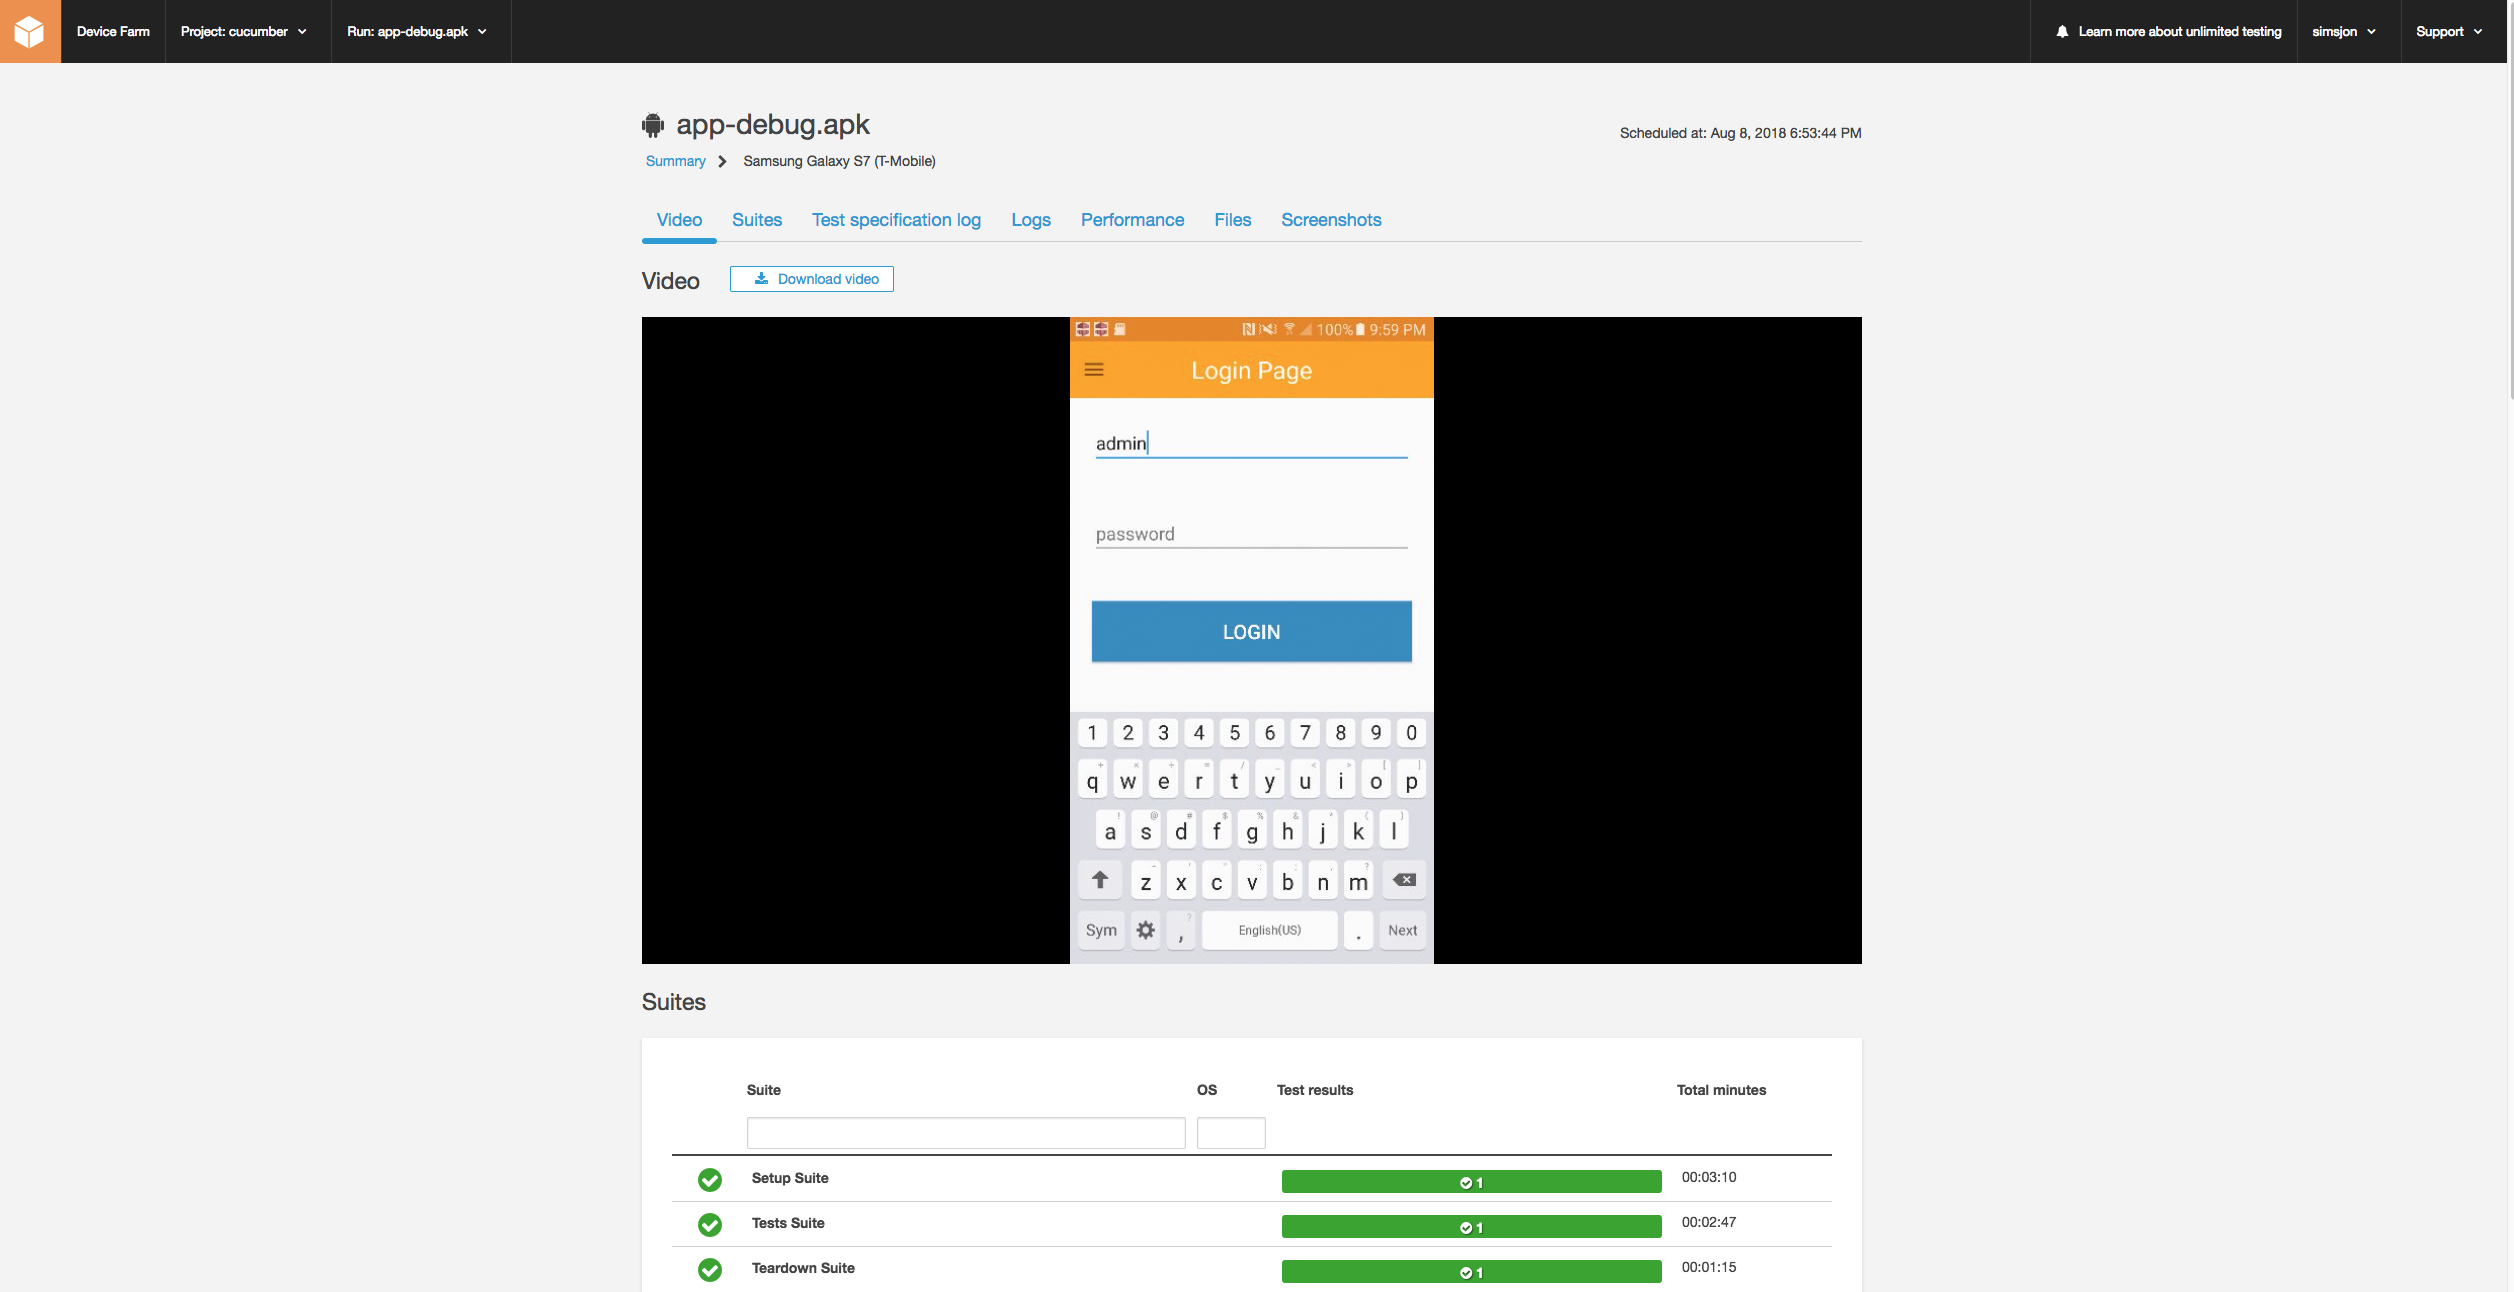Click the Device Farm cube logo
The height and width of the screenshot is (1292, 2514).
coord(30,31)
